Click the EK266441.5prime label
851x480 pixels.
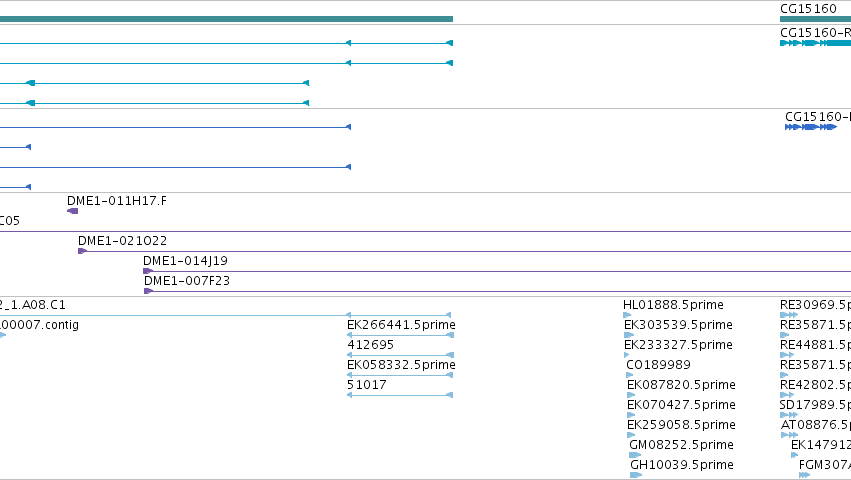click(401, 325)
